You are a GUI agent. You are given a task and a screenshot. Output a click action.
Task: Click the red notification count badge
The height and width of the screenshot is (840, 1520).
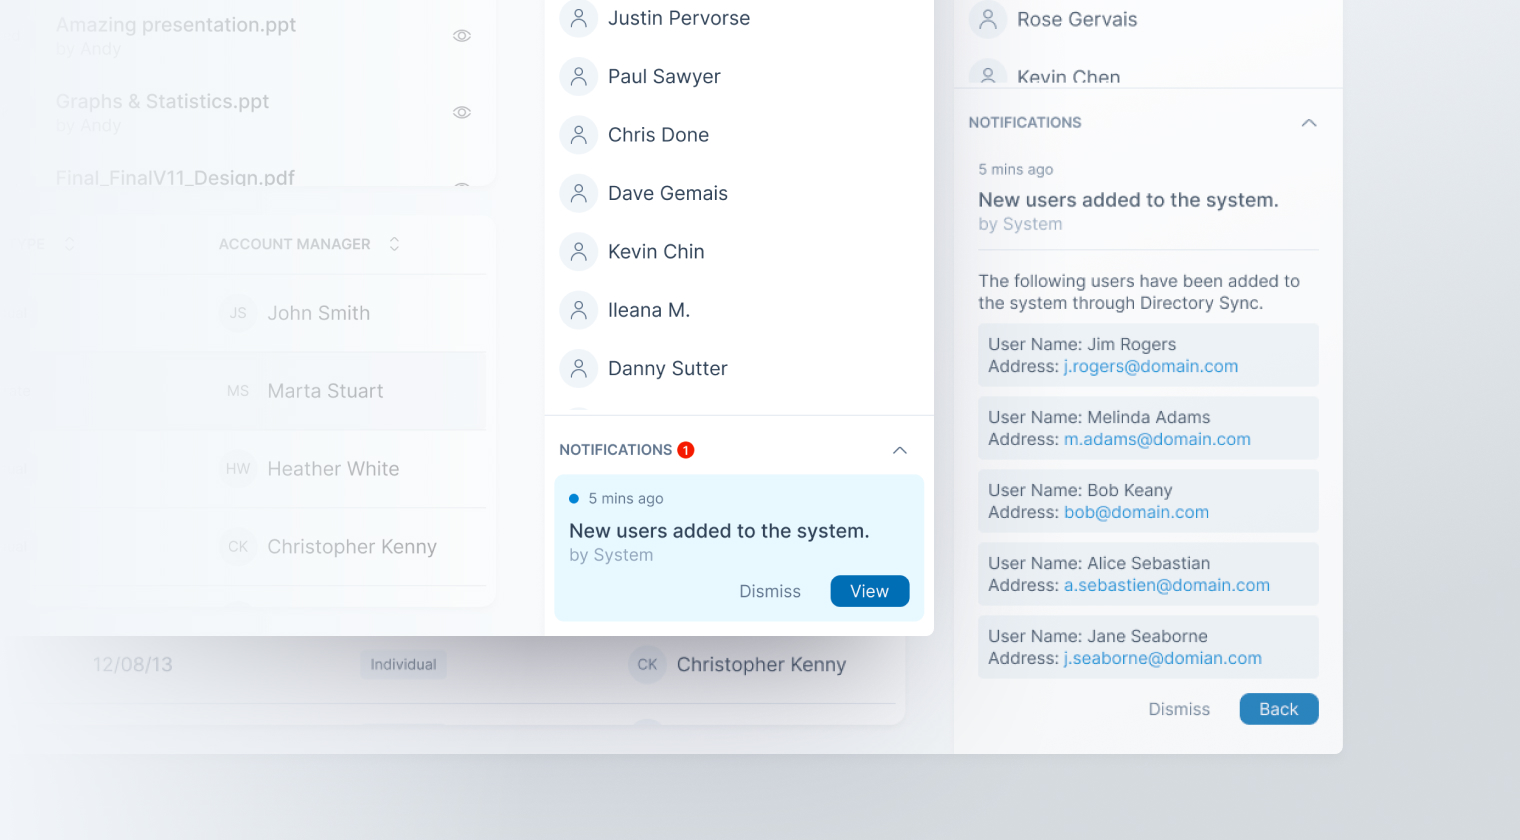pyautogui.click(x=686, y=450)
